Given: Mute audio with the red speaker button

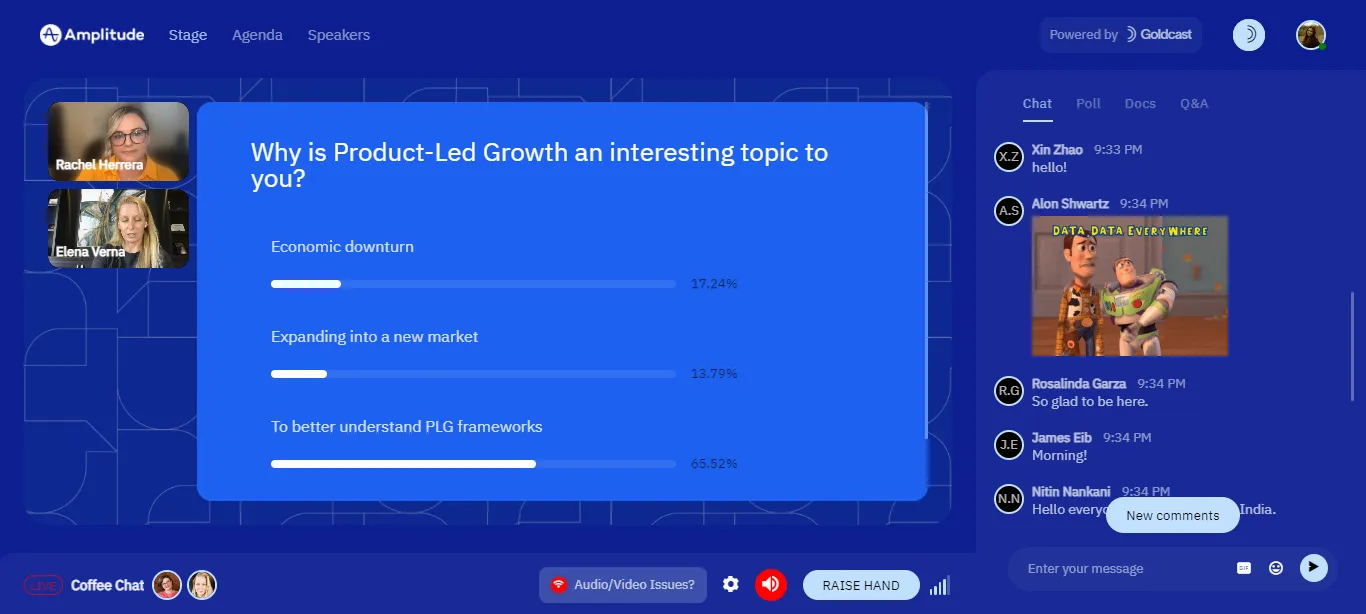Looking at the screenshot, I should pyautogui.click(x=770, y=584).
